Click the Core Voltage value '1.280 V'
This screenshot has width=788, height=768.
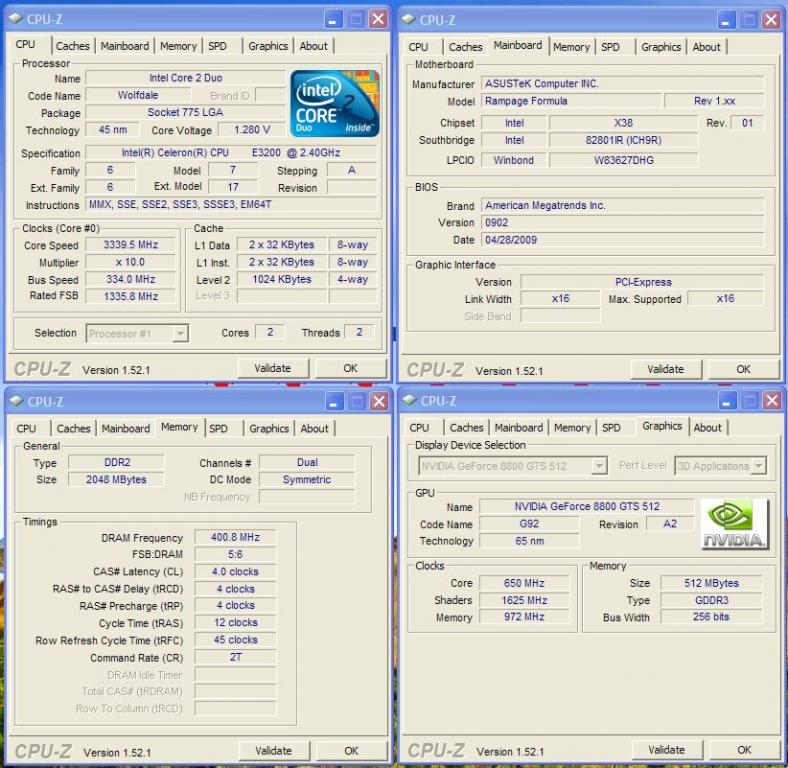[252, 130]
